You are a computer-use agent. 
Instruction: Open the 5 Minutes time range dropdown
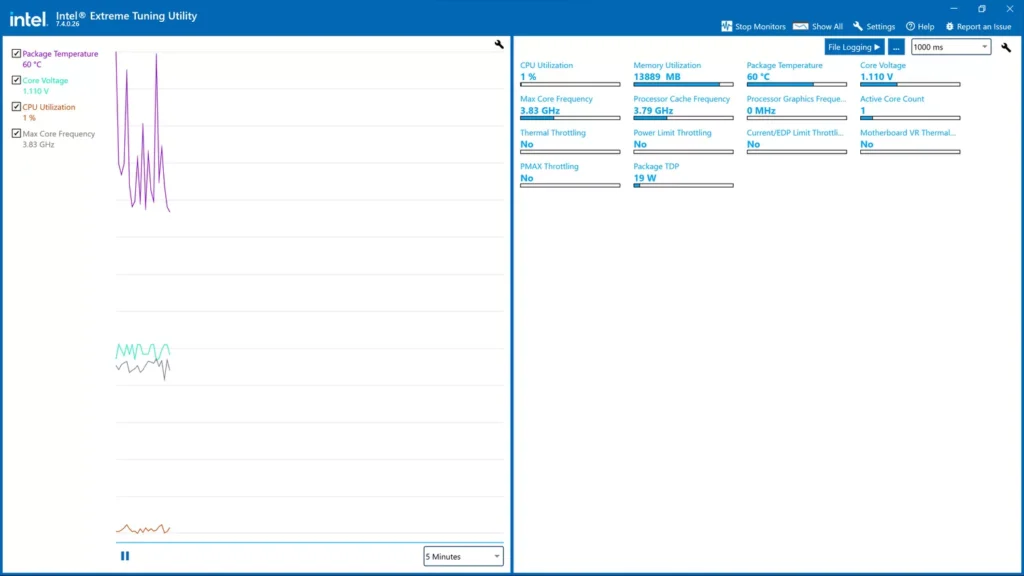(x=463, y=556)
